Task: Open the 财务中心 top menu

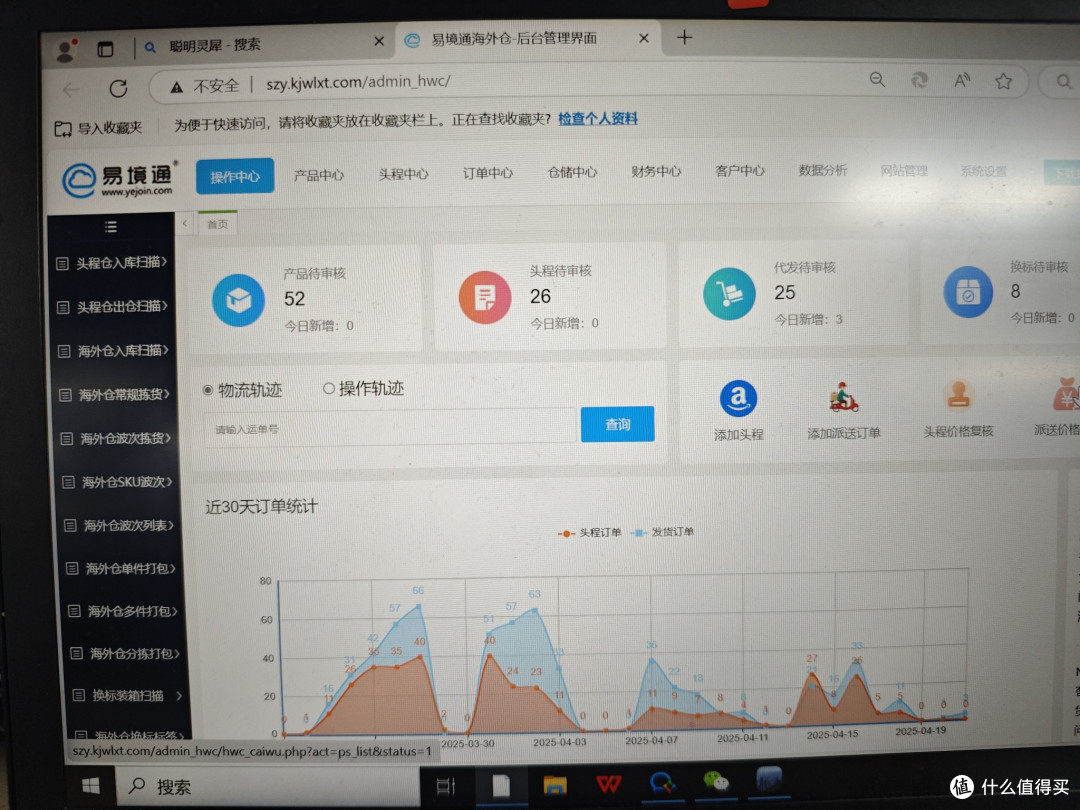Action: click(x=656, y=171)
